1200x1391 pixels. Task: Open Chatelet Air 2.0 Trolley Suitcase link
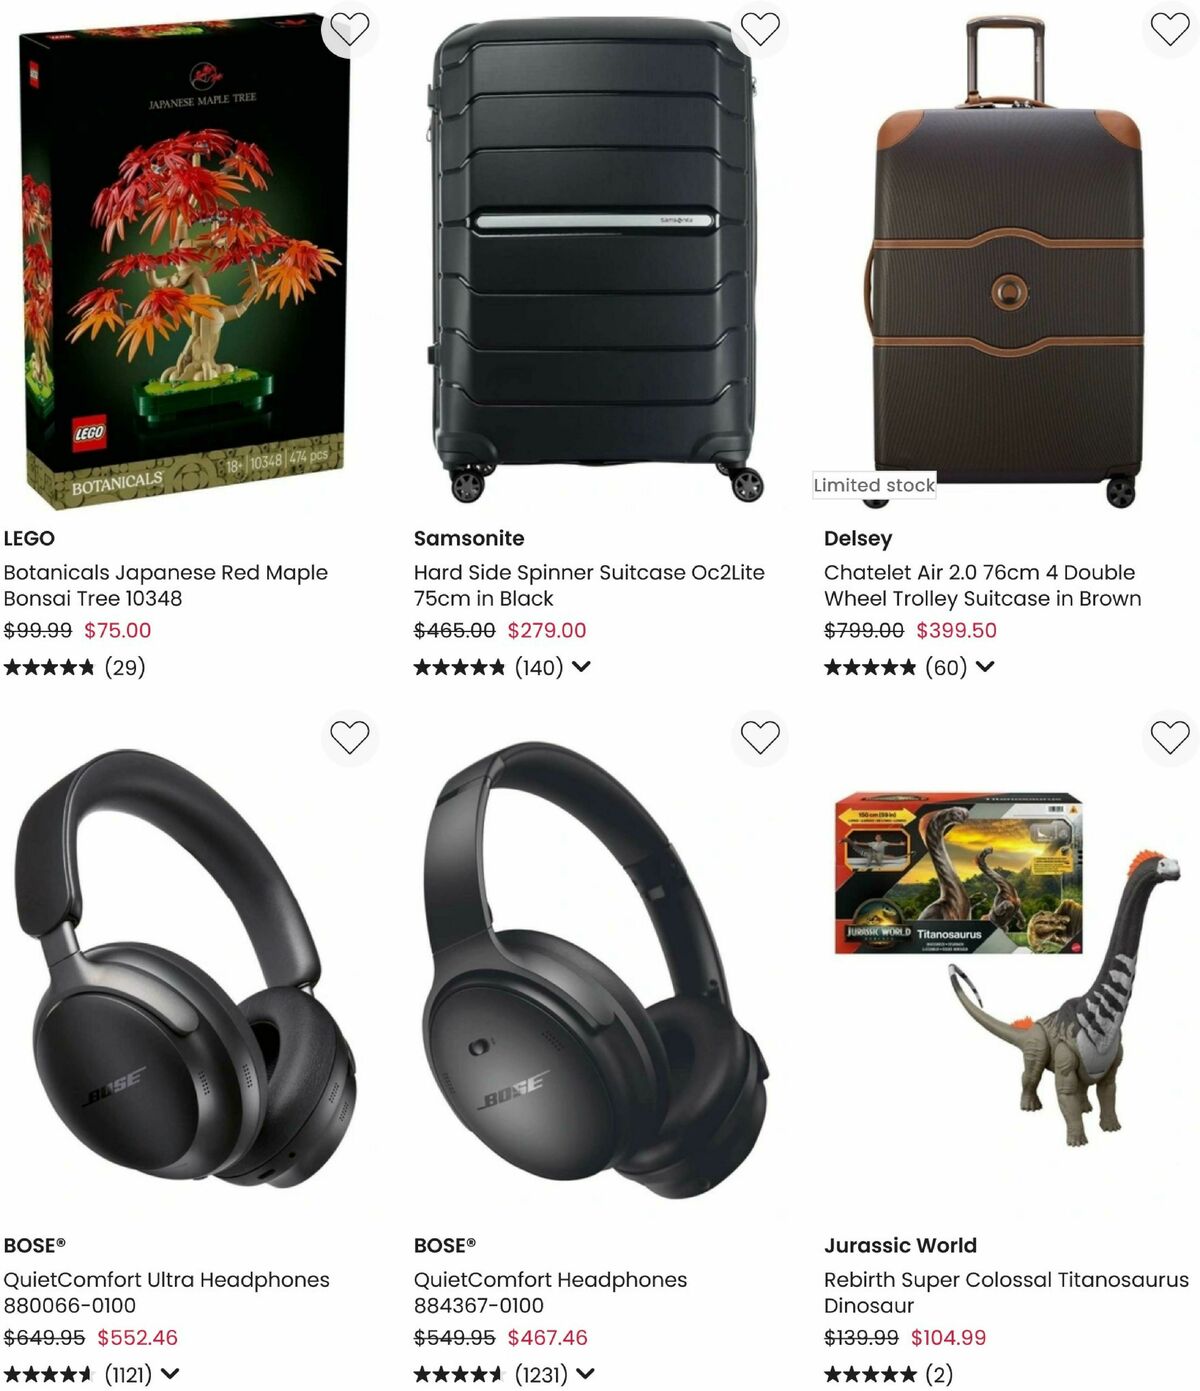(982, 585)
